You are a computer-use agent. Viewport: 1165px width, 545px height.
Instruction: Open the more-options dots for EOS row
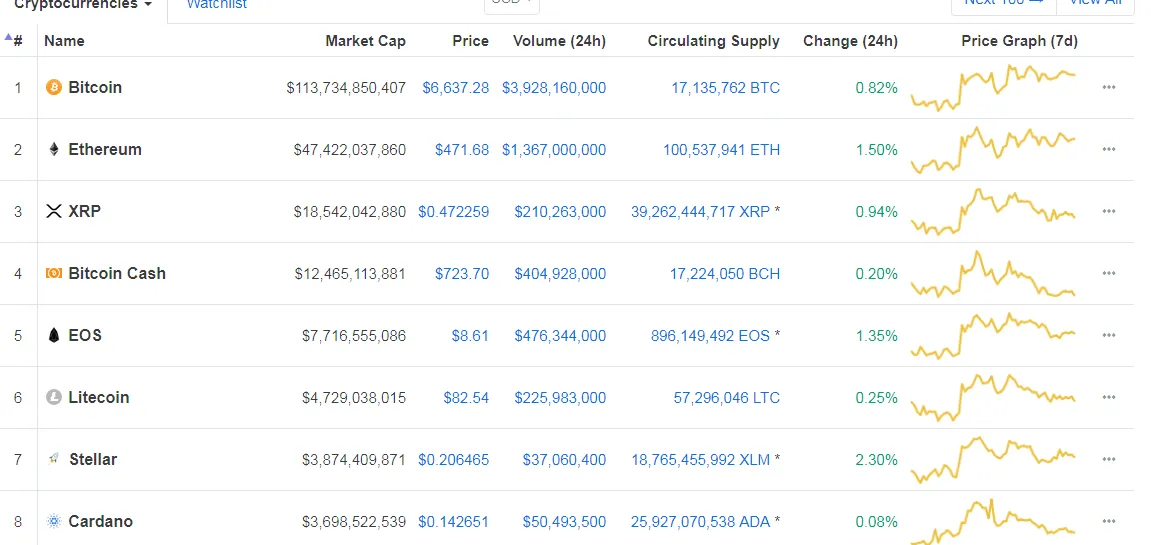coord(1109,336)
